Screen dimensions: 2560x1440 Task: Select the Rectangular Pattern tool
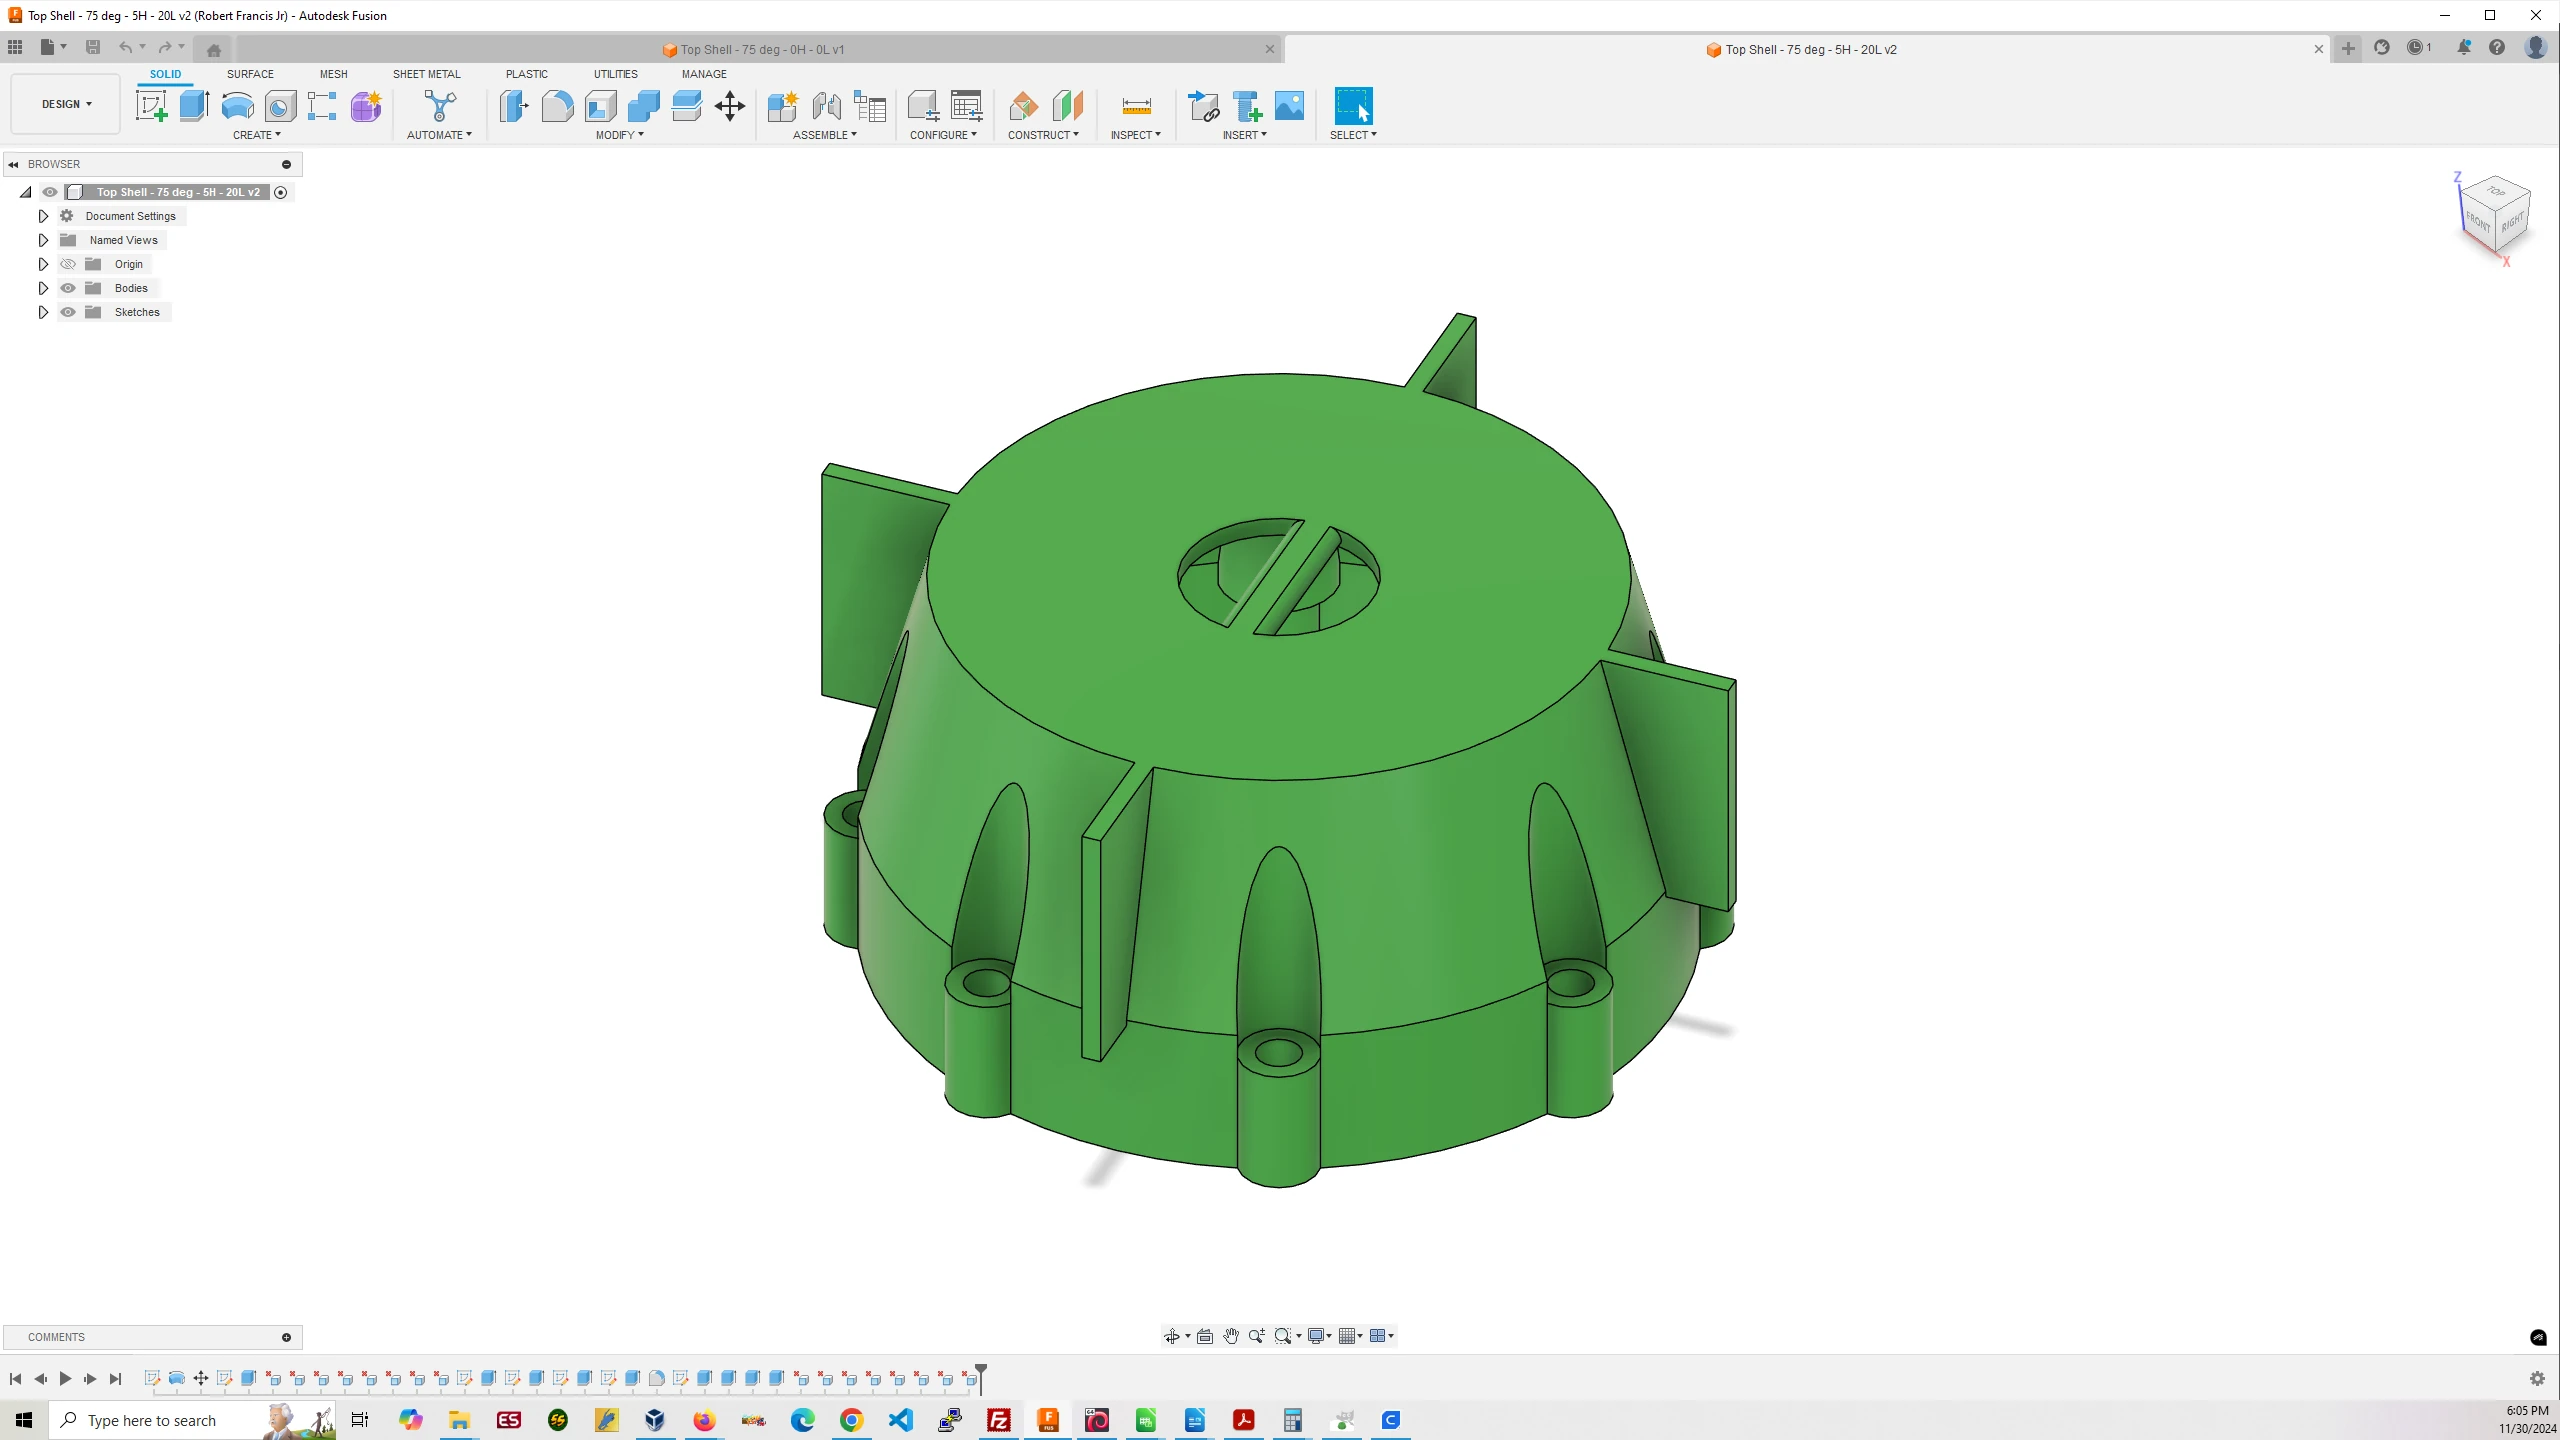click(322, 106)
